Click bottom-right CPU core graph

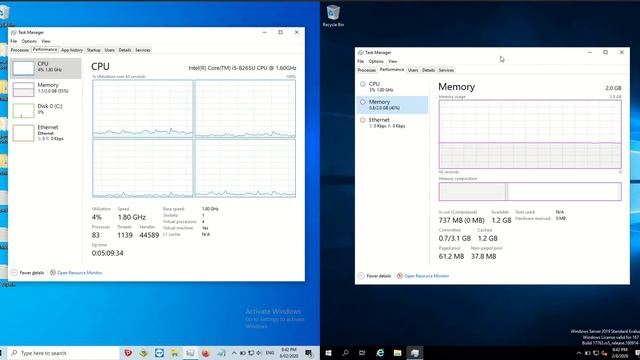pyautogui.click(x=245, y=168)
